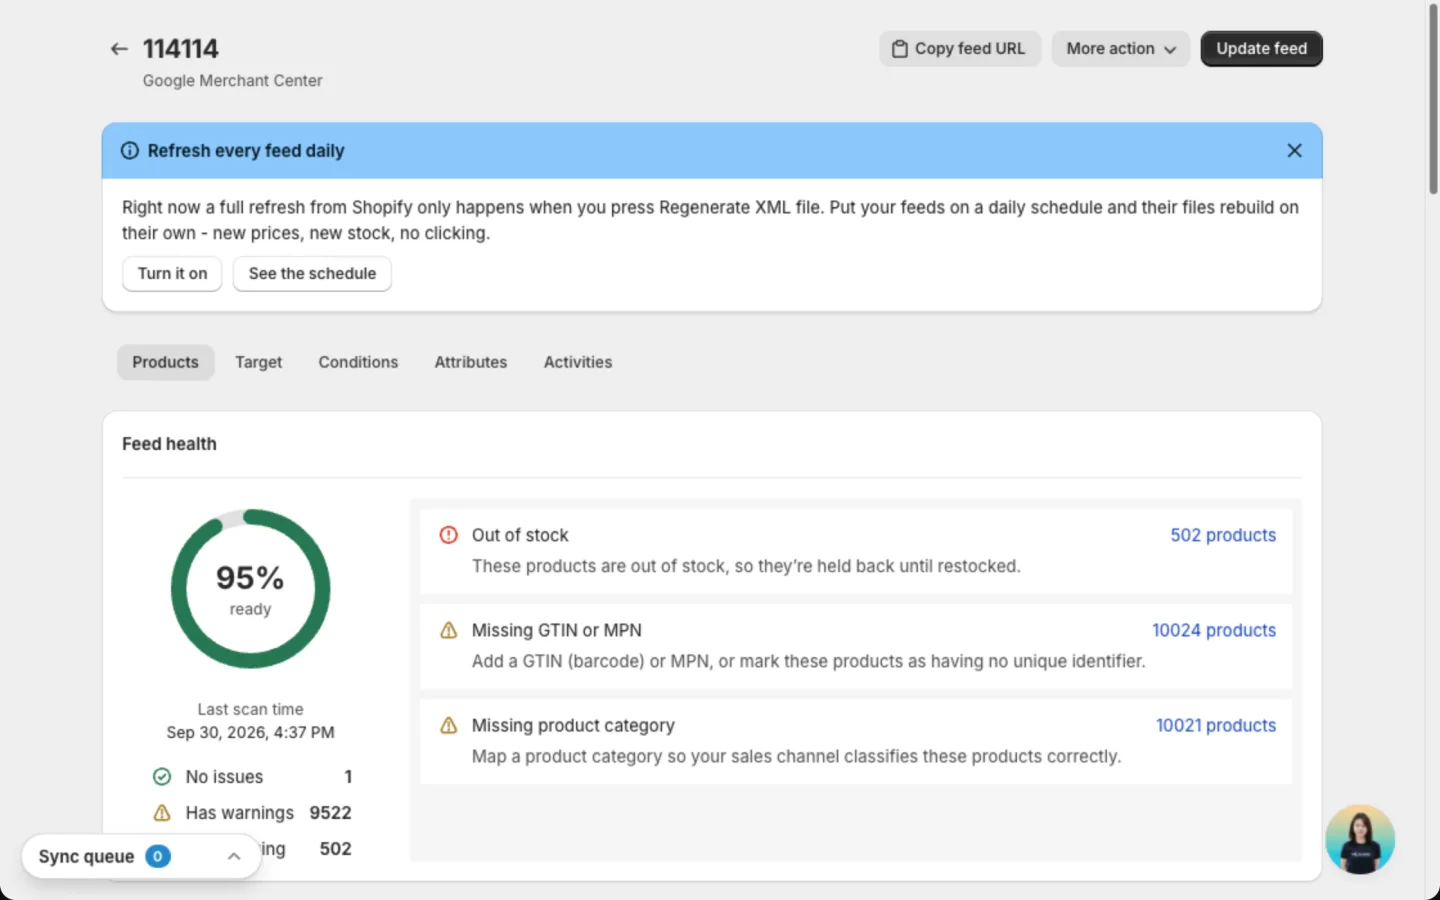Click the Turn it on button

pos(172,274)
